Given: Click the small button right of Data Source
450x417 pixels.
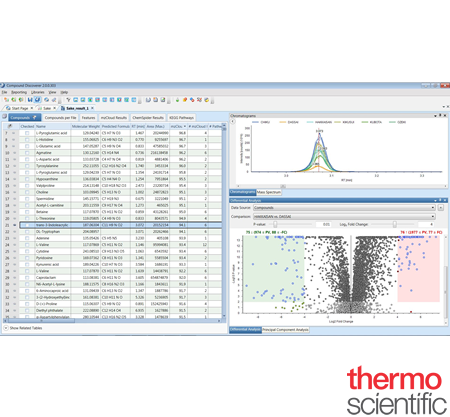Looking at the screenshot, I should point(441,207).
